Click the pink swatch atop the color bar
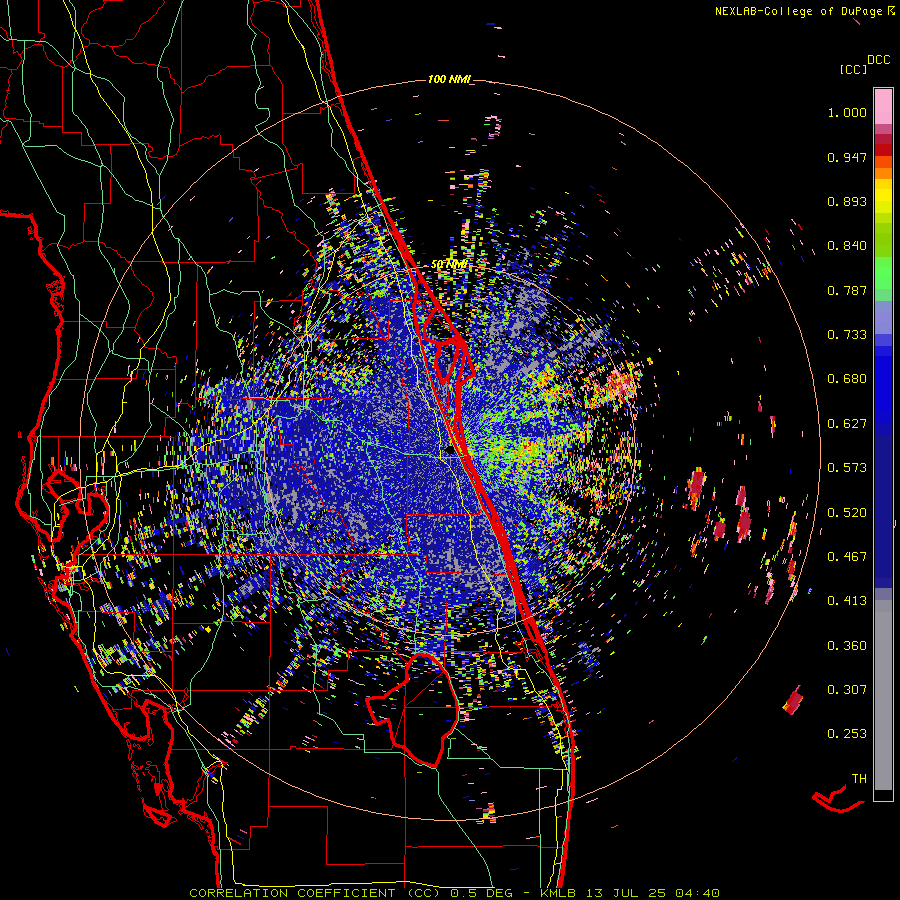900x900 pixels. point(883,106)
